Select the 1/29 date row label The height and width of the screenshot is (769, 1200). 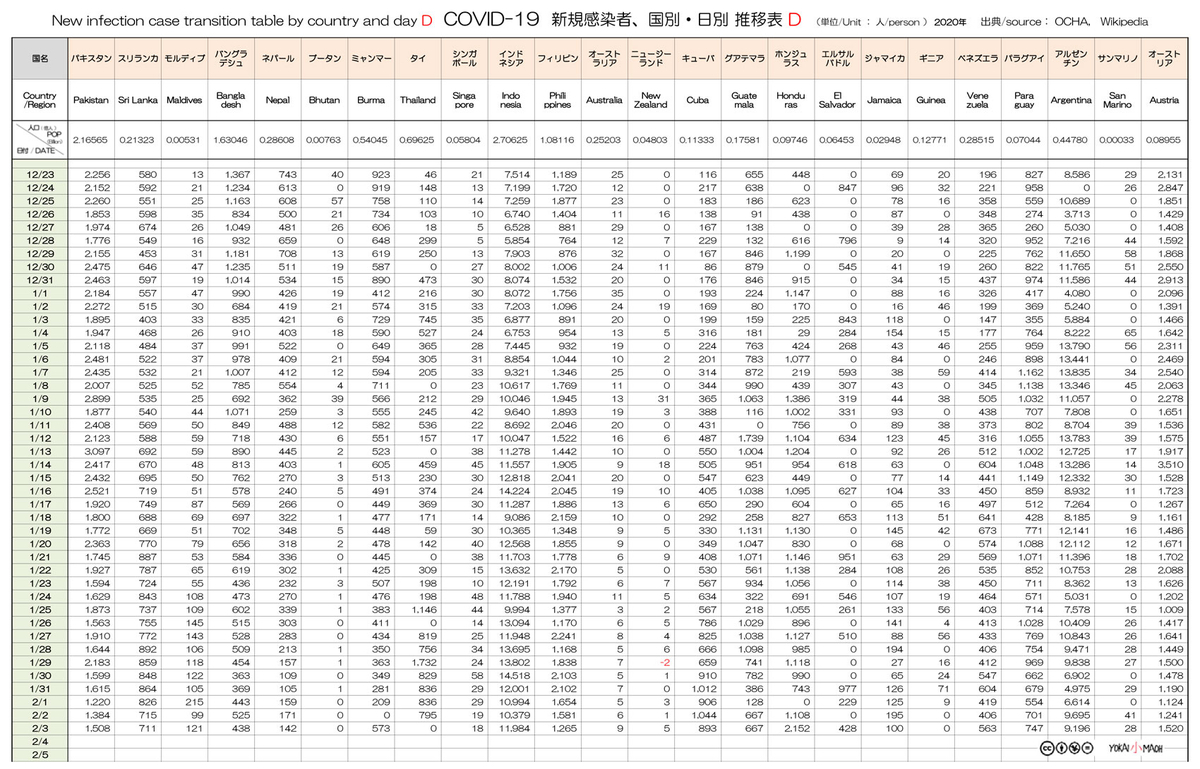[x=40, y=664]
